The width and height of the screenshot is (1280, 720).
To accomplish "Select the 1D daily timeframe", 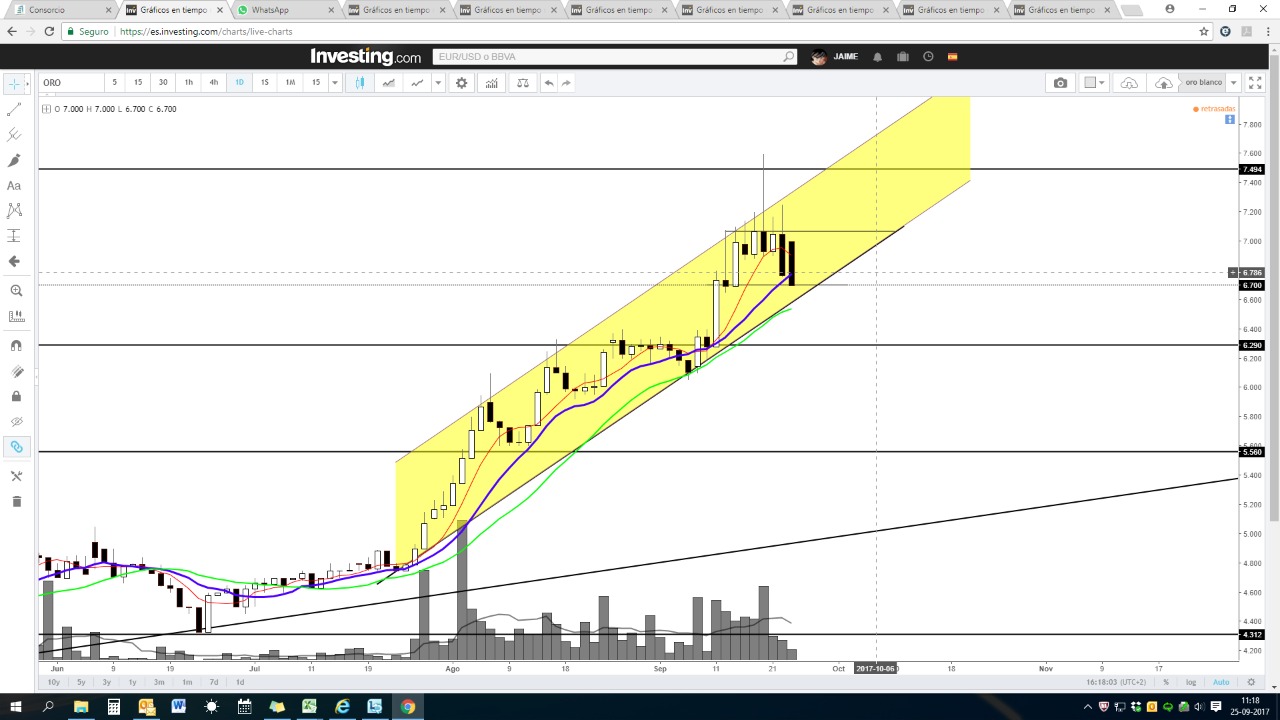I will (239, 83).
